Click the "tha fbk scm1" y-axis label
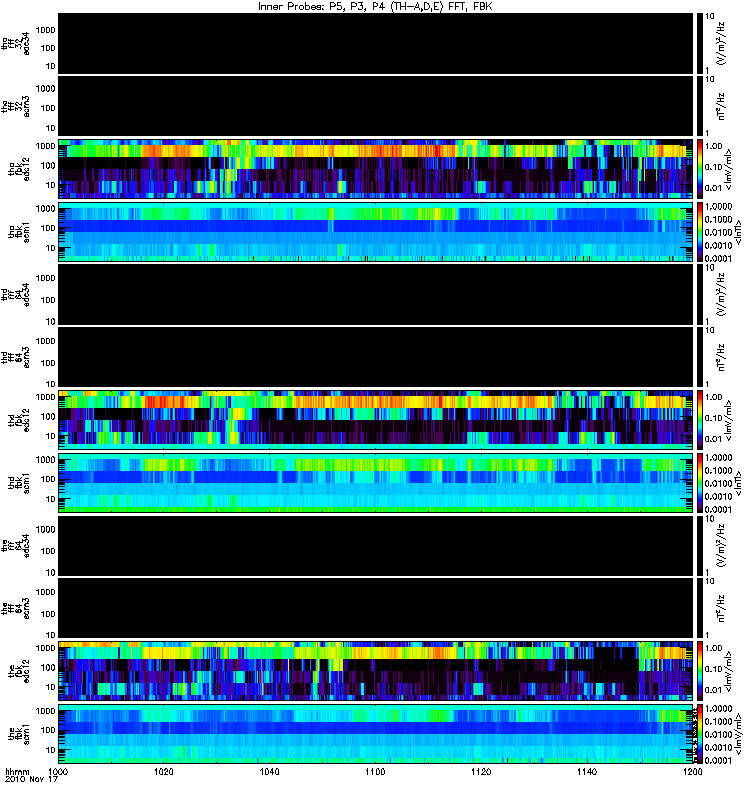 pos(19,232)
